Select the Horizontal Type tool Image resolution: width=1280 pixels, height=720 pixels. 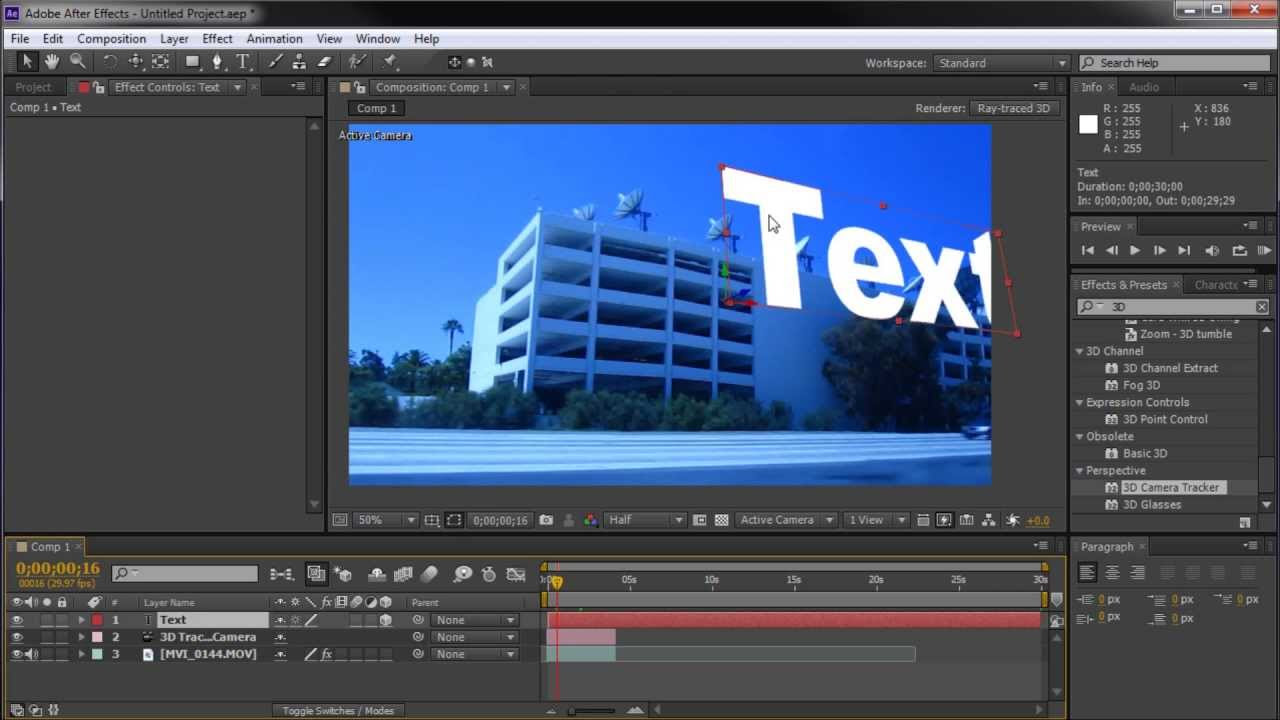click(242, 62)
